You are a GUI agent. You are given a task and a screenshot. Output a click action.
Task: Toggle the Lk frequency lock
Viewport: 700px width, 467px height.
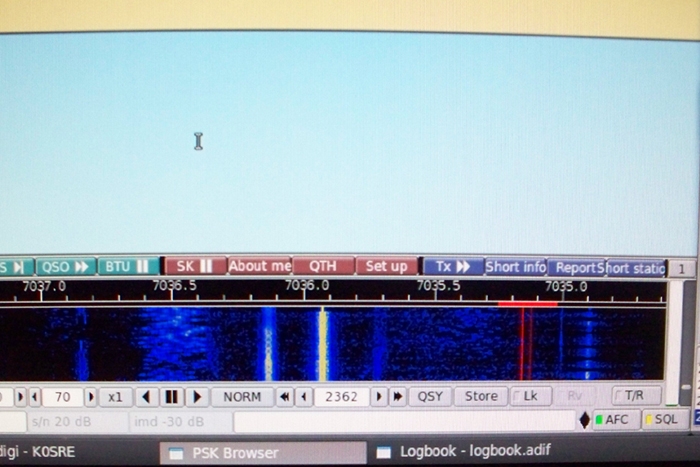(x=528, y=397)
